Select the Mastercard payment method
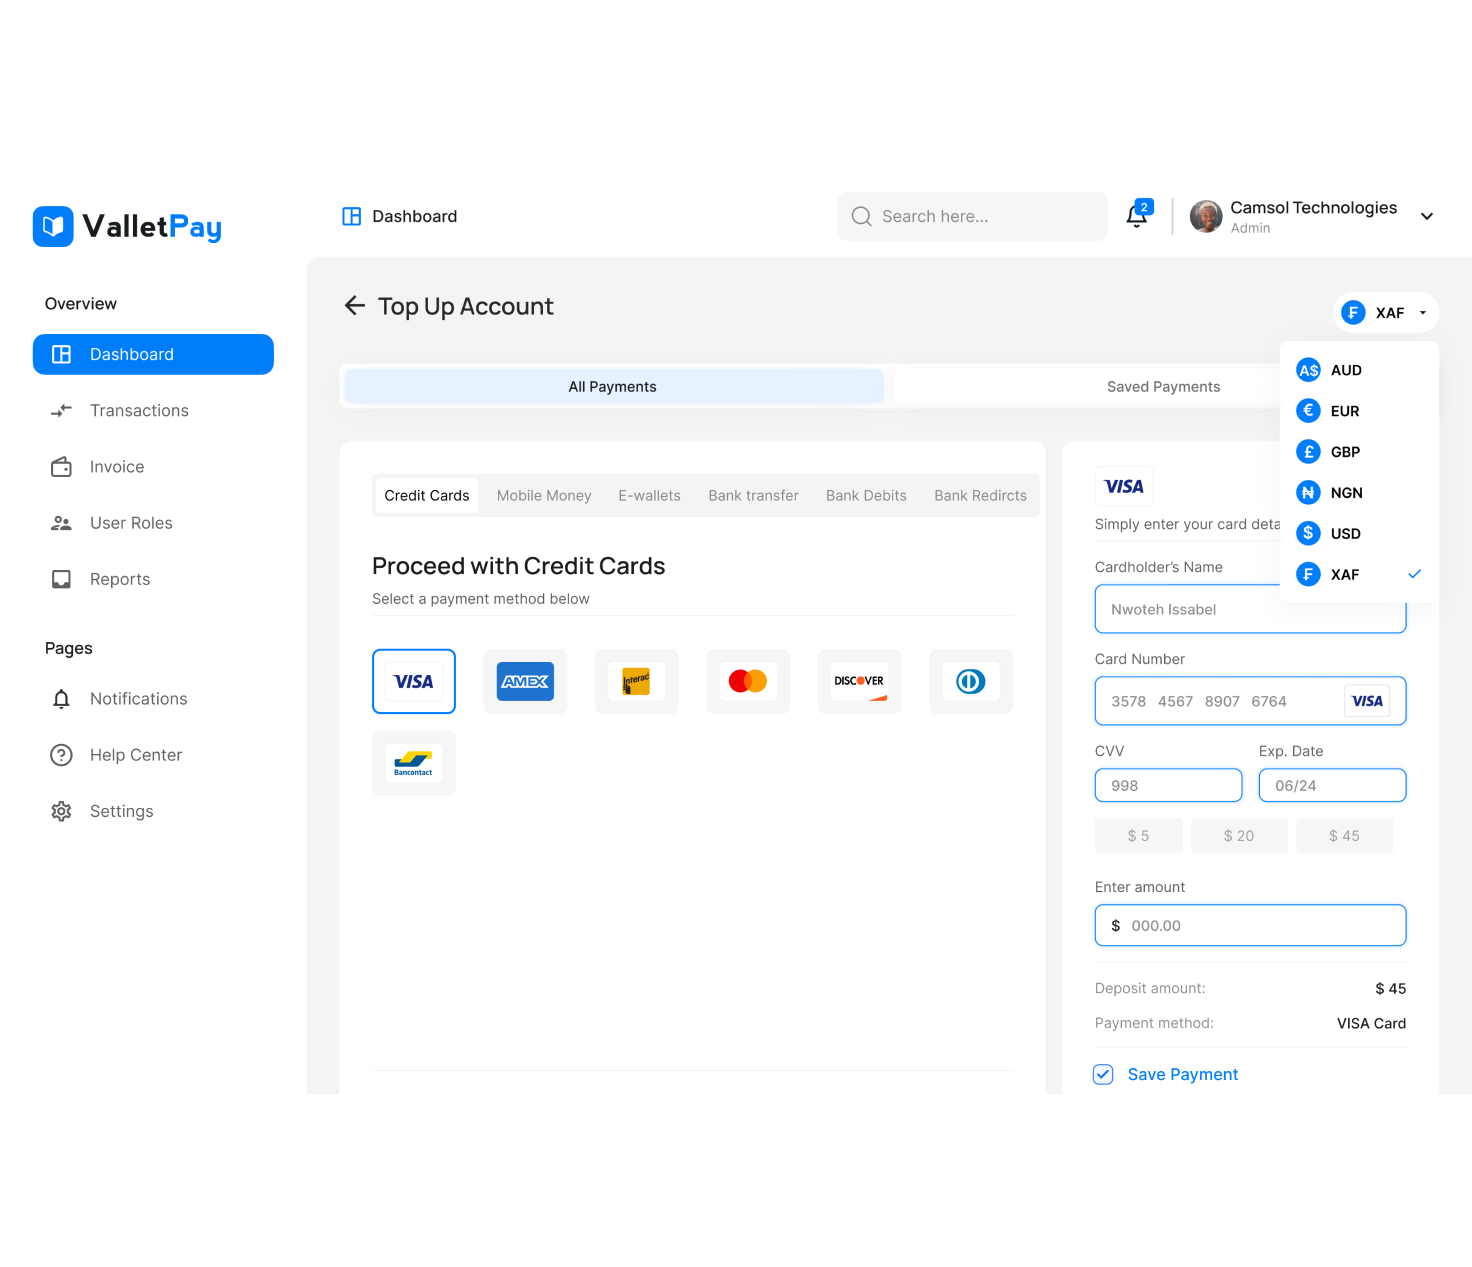Screen dimensions: 1472x1267 (748, 681)
